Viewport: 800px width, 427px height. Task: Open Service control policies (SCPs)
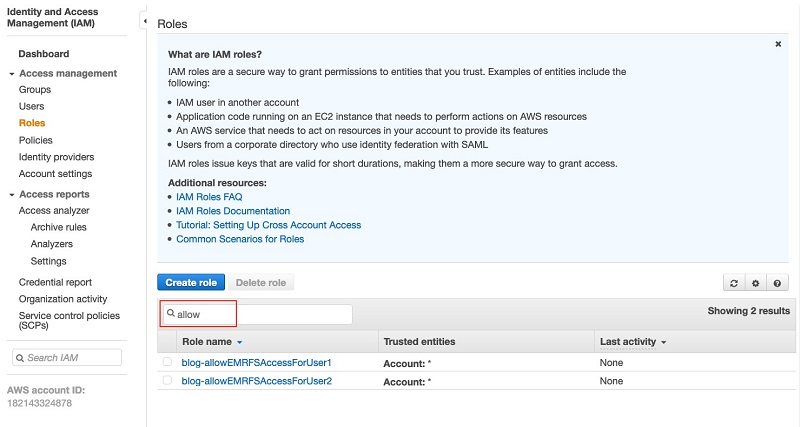[69, 320]
